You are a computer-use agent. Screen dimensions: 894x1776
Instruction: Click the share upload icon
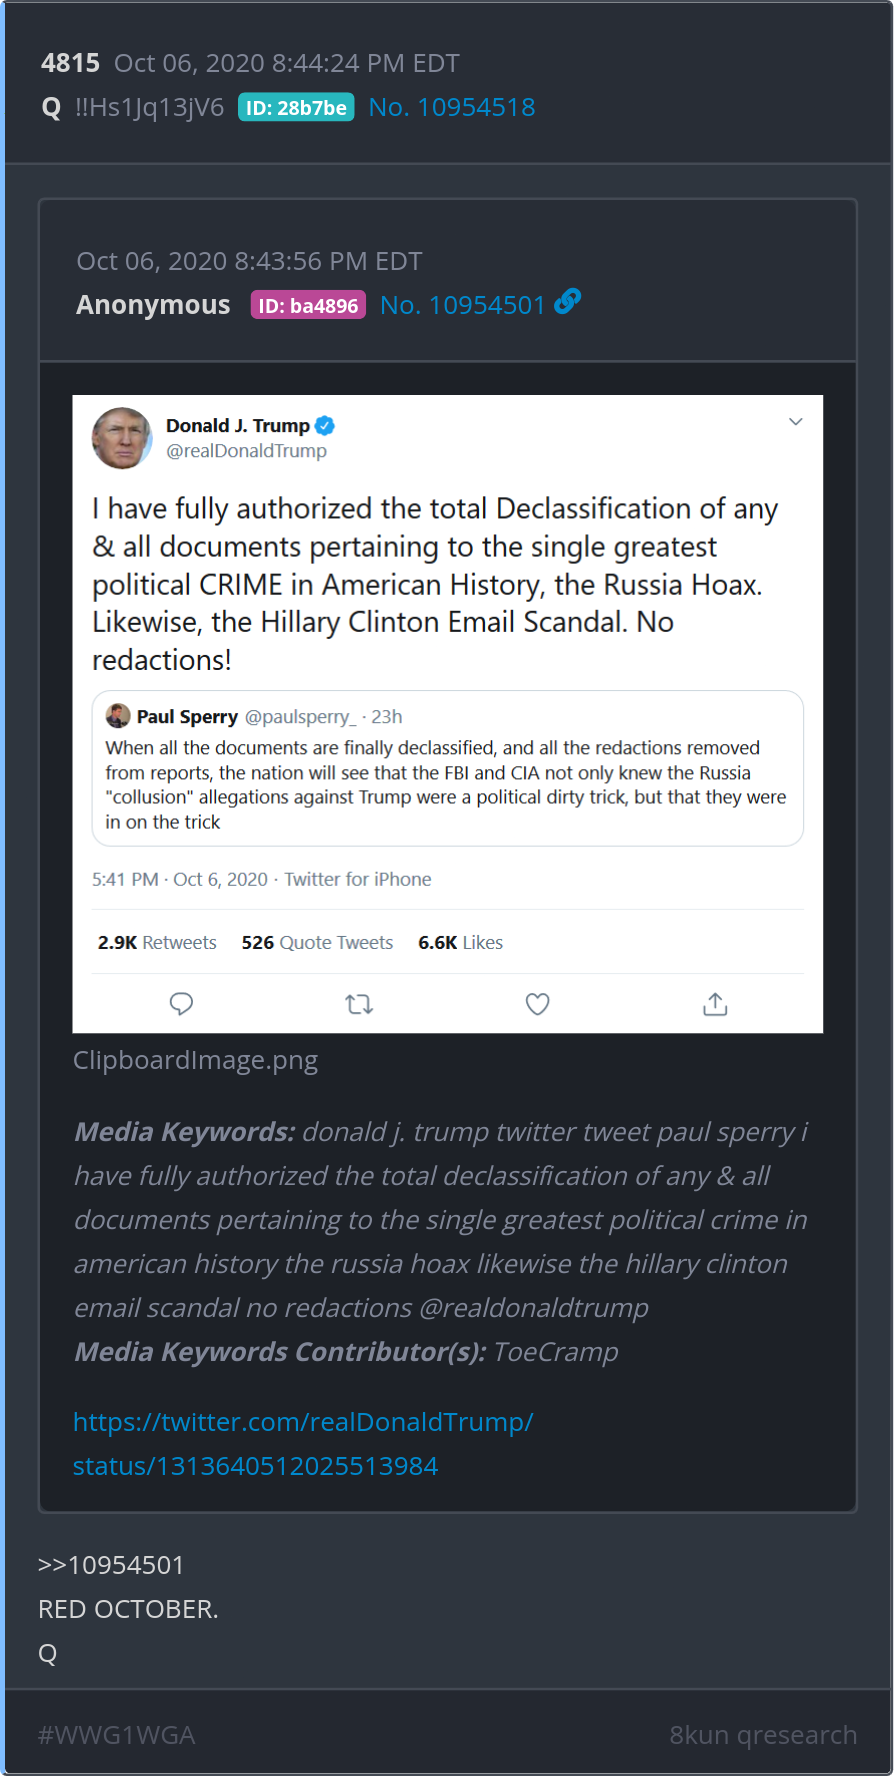[x=715, y=1004]
